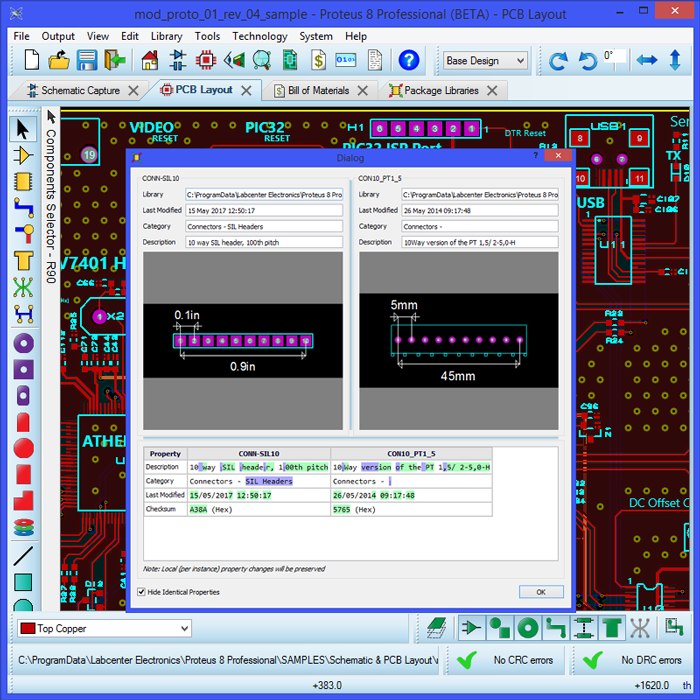Select the Via Mode tool

[24, 233]
